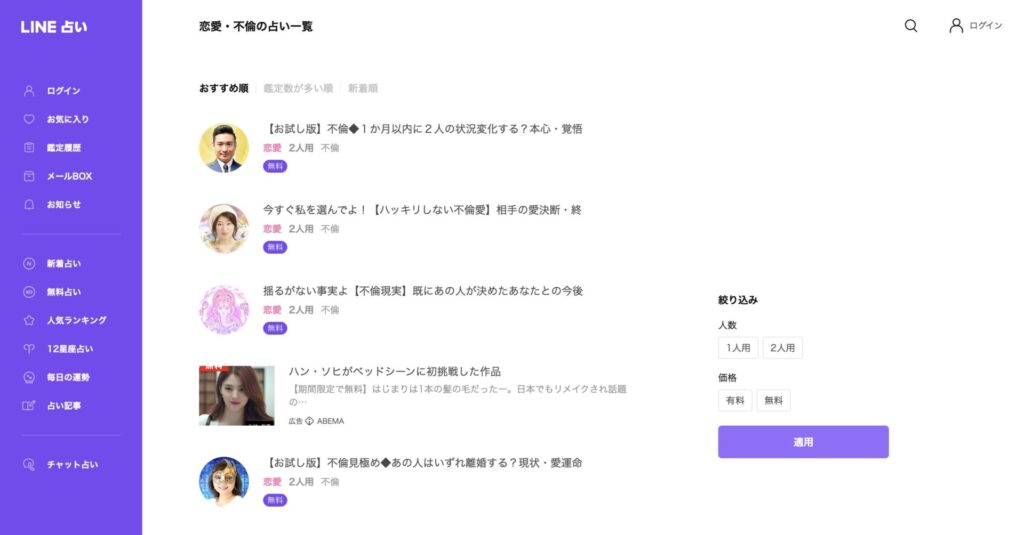Viewport: 1024px width, 535px height.
Task: Open チャット占い in the sidebar
Action: tap(72, 464)
